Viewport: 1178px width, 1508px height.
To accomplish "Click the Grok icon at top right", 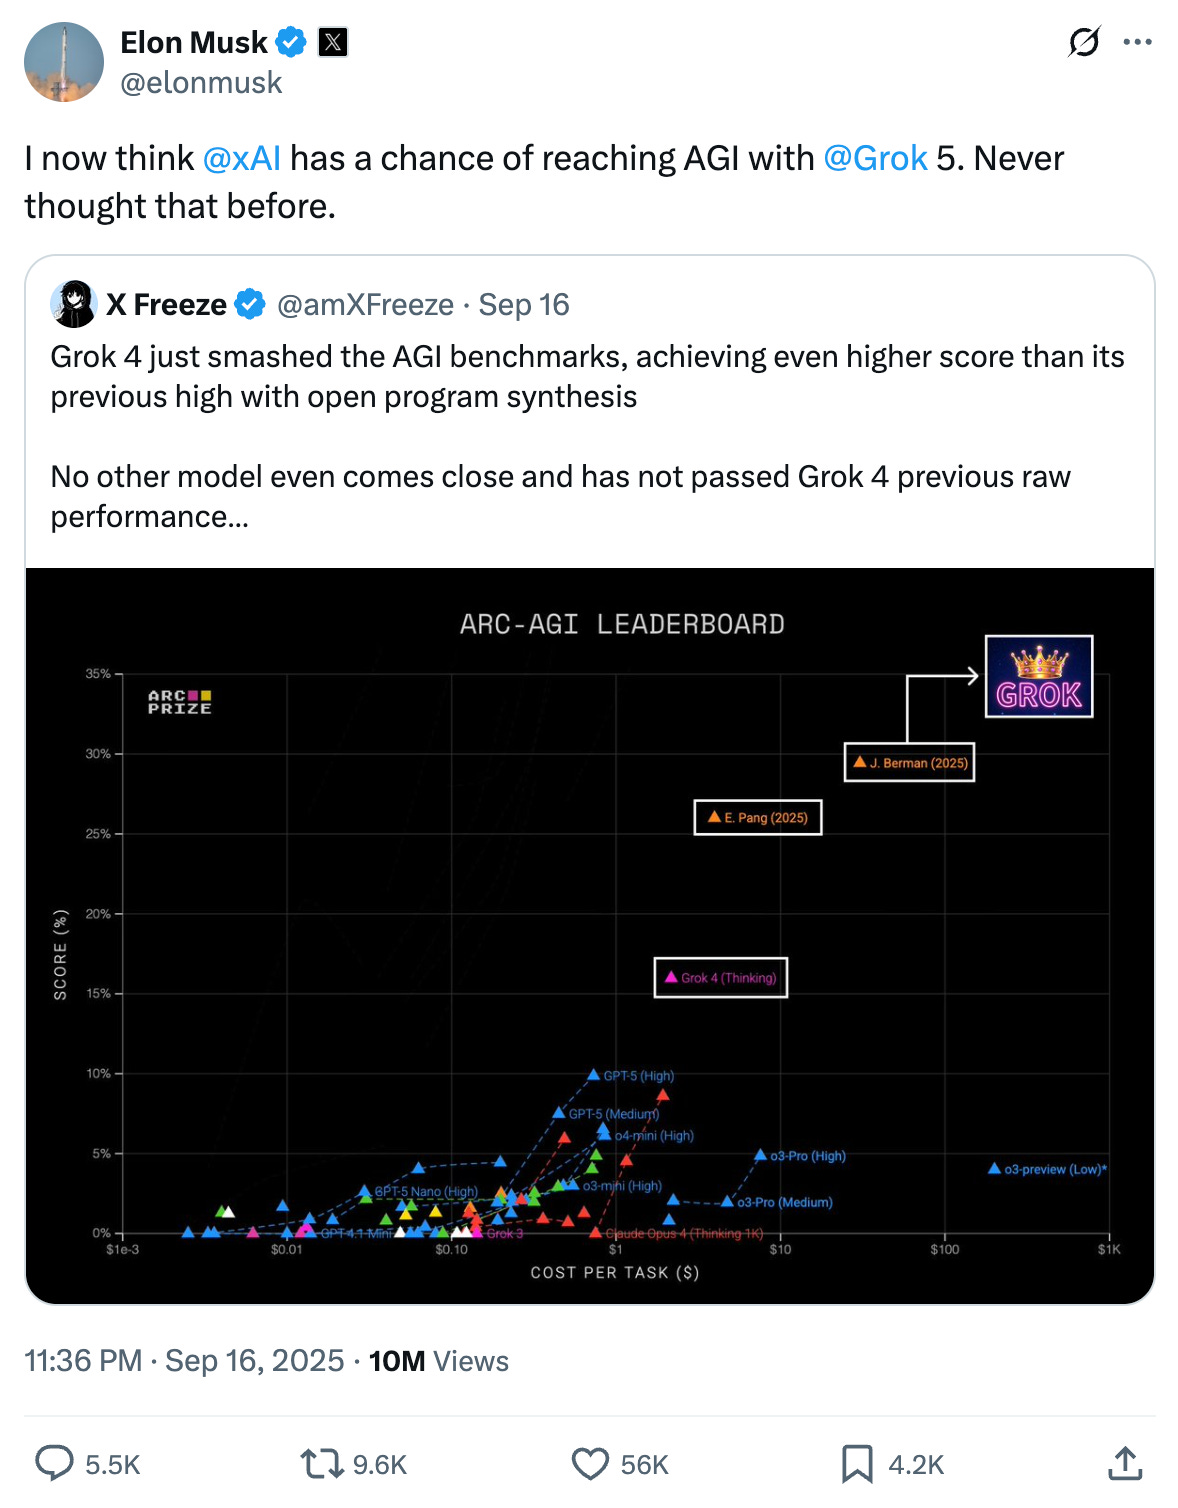I will (x=1084, y=42).
